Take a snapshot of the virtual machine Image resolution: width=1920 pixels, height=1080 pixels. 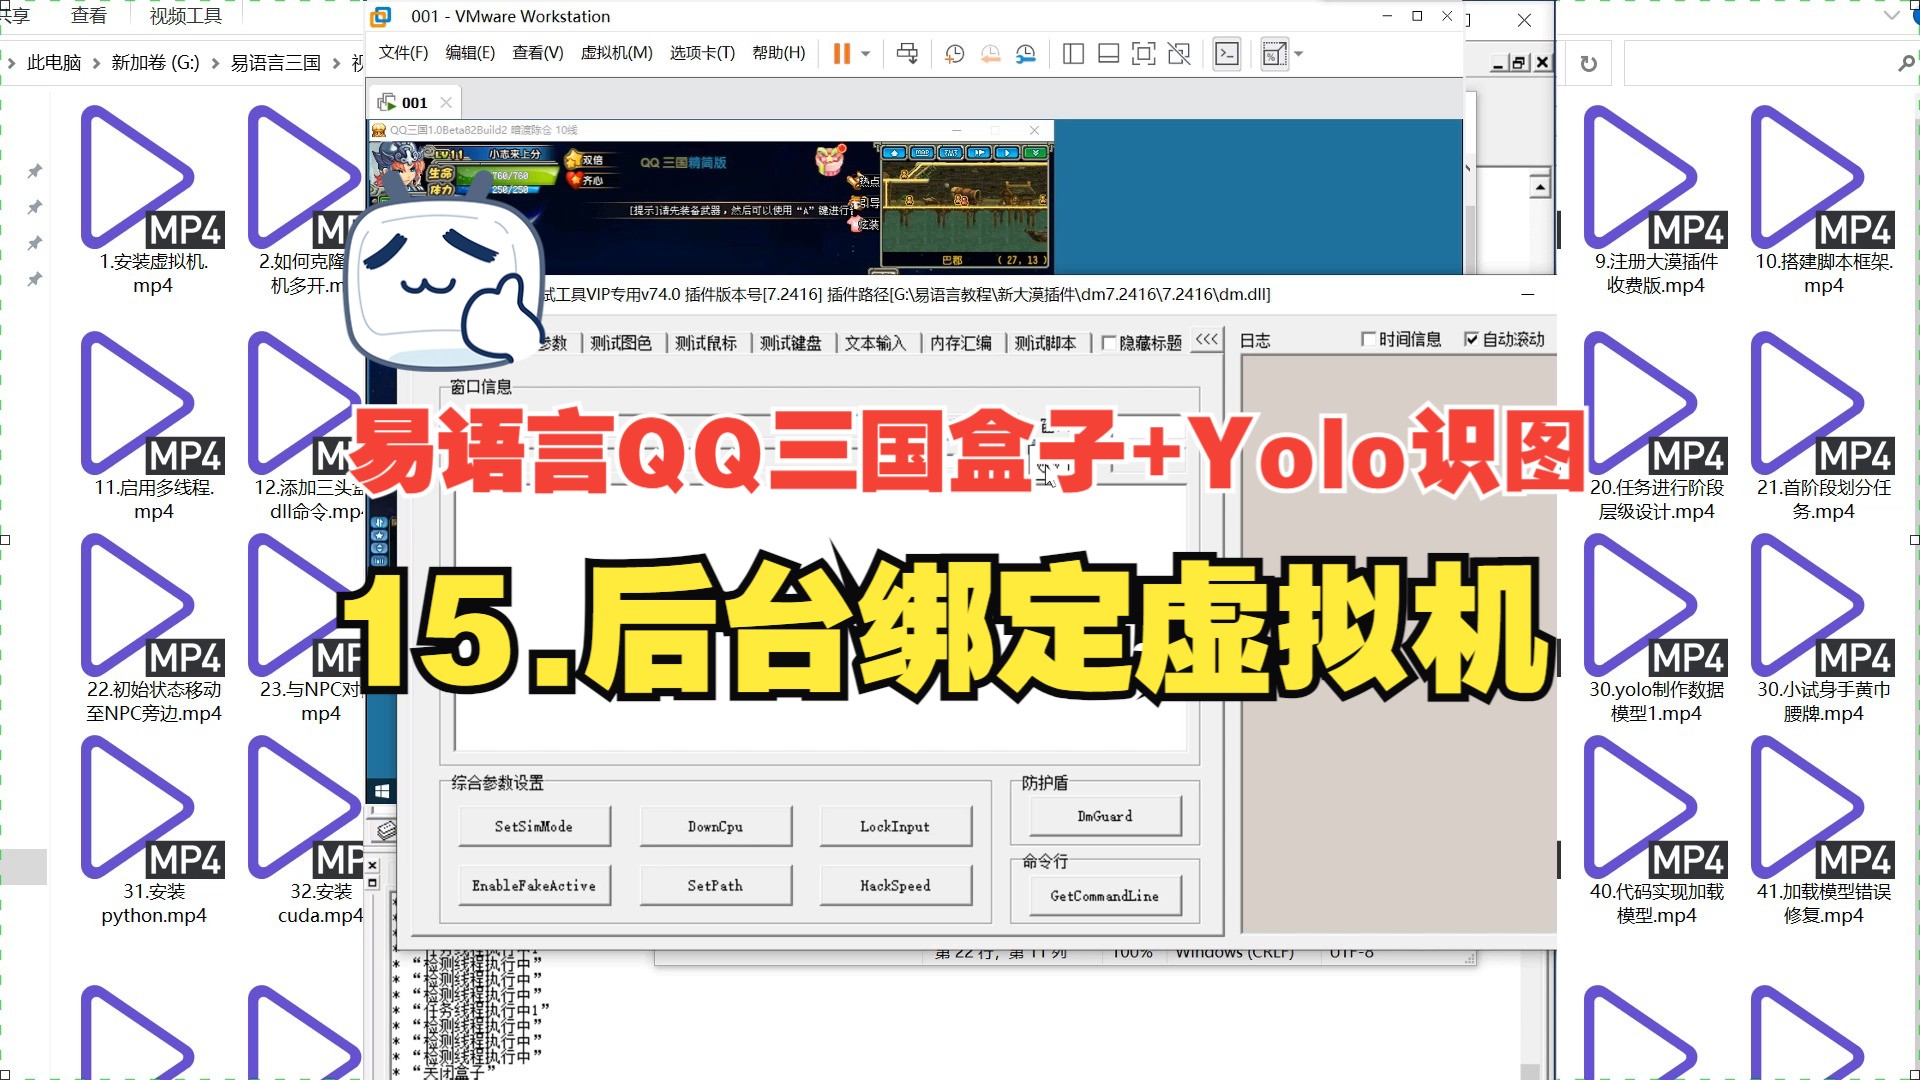click(x=954, y=54)
